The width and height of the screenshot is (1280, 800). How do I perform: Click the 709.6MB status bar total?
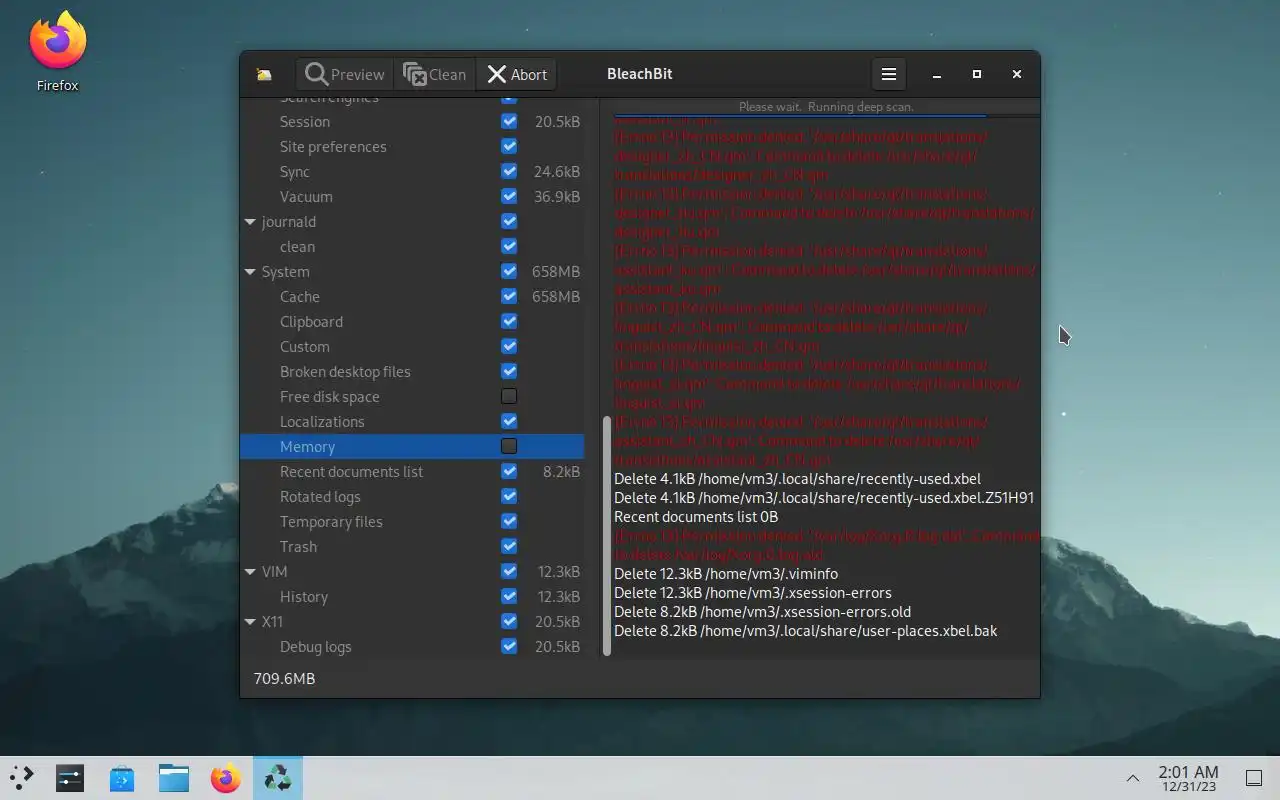284,679
